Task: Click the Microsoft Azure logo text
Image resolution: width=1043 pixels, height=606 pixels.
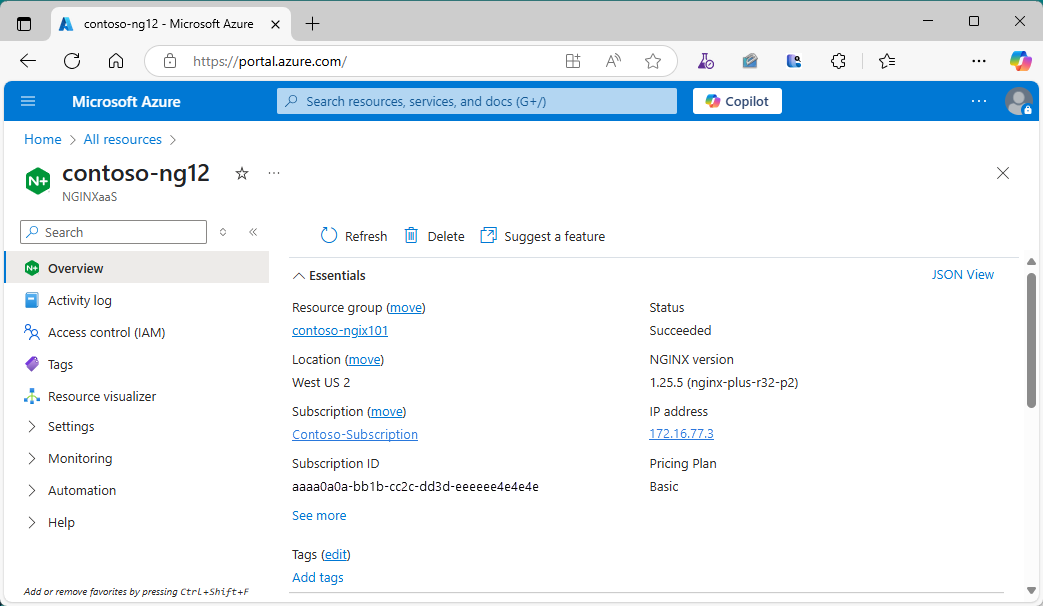Action: point(126,102)
